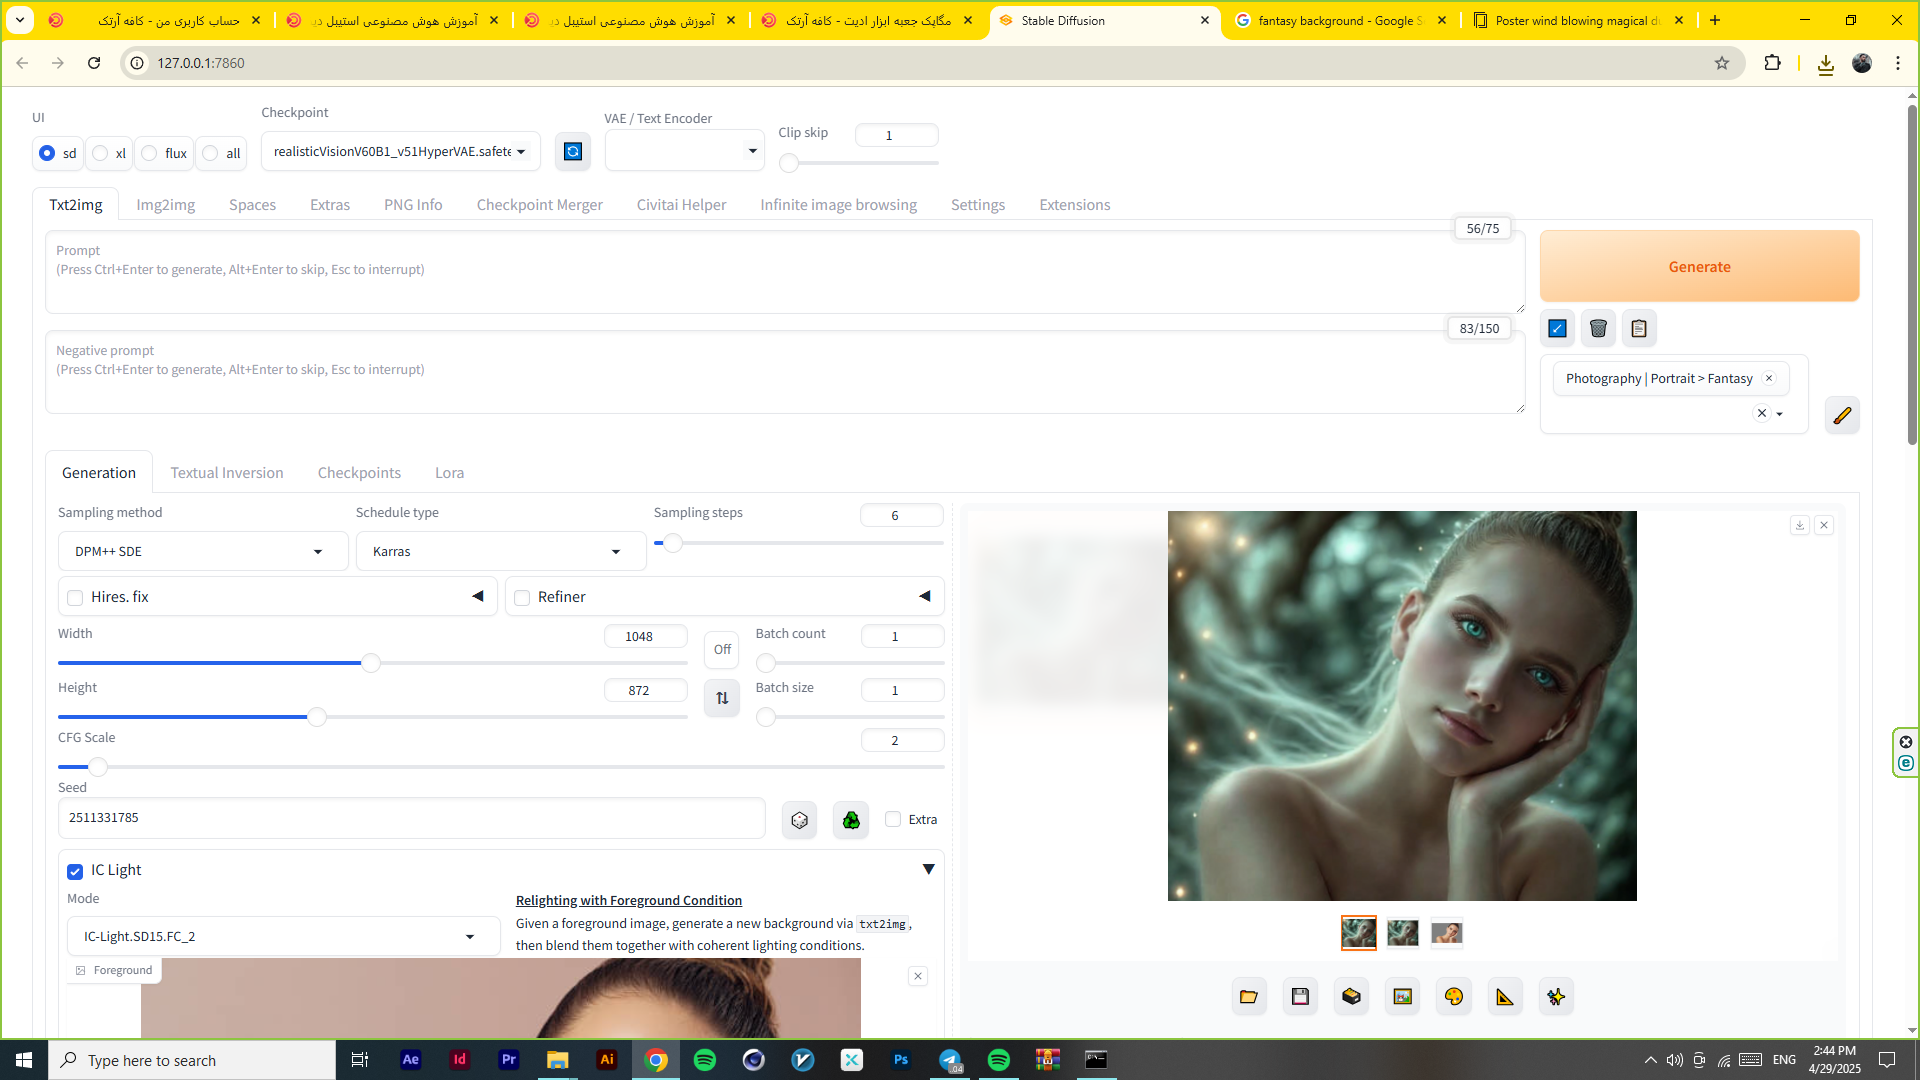The width and height of the screenshot is (1920, 1080).
Task: Click the sparkles upscale icon
Action: [x=1556, y=996]
